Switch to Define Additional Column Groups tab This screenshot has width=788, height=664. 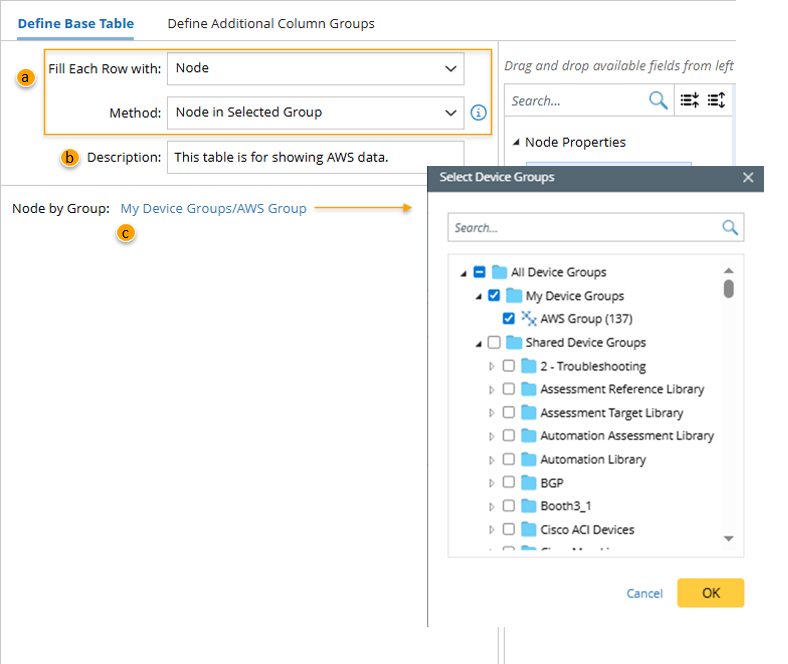[270, 23]
